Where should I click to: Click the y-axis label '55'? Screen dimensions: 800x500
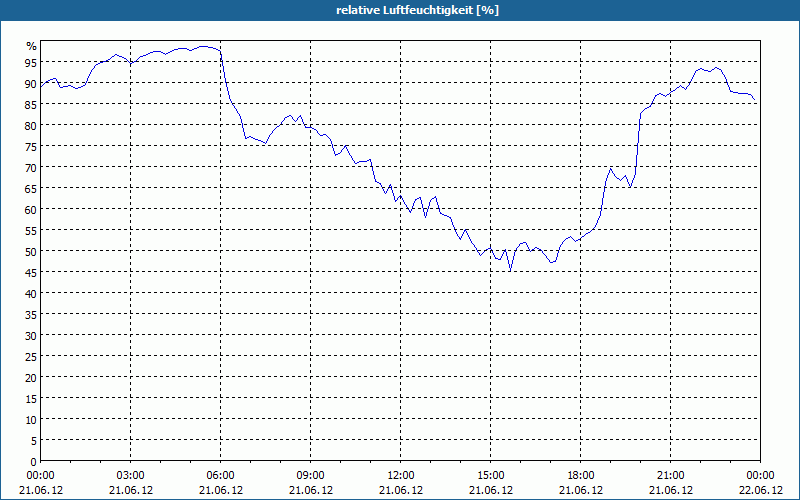(32, 231)
